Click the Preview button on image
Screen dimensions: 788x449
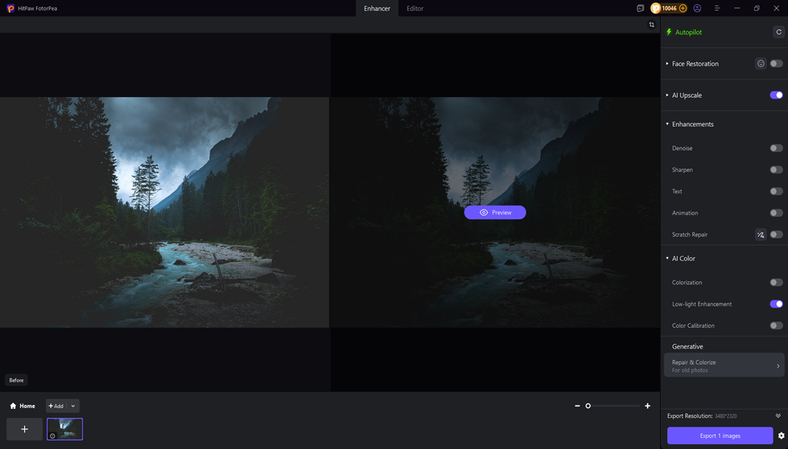(495, 212)
